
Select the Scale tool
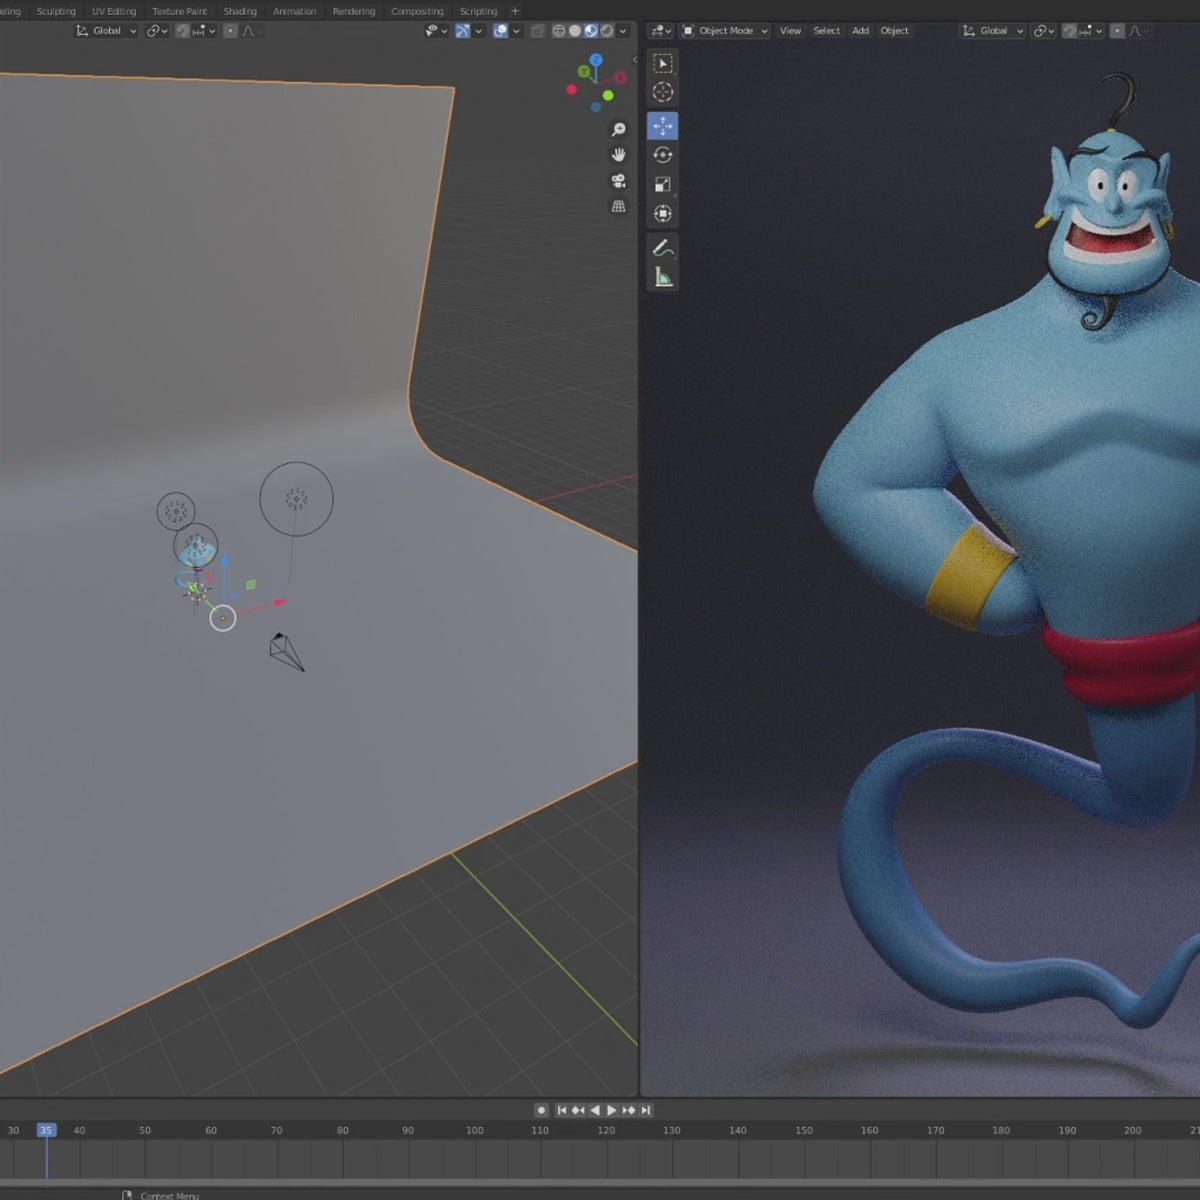point(662,184)
